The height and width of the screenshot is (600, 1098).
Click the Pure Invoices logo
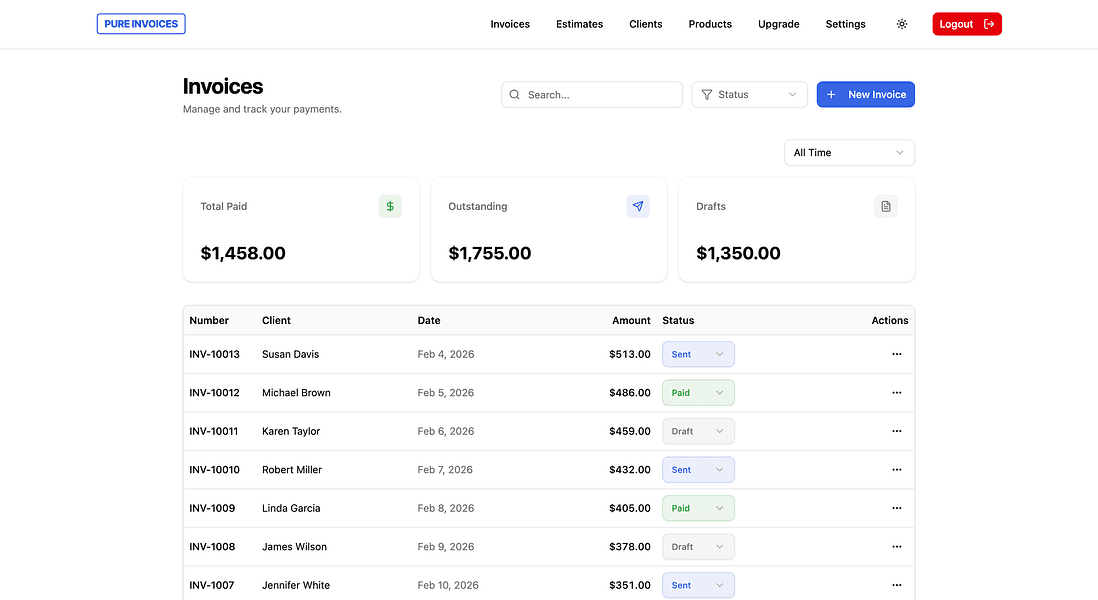(140, 23)
